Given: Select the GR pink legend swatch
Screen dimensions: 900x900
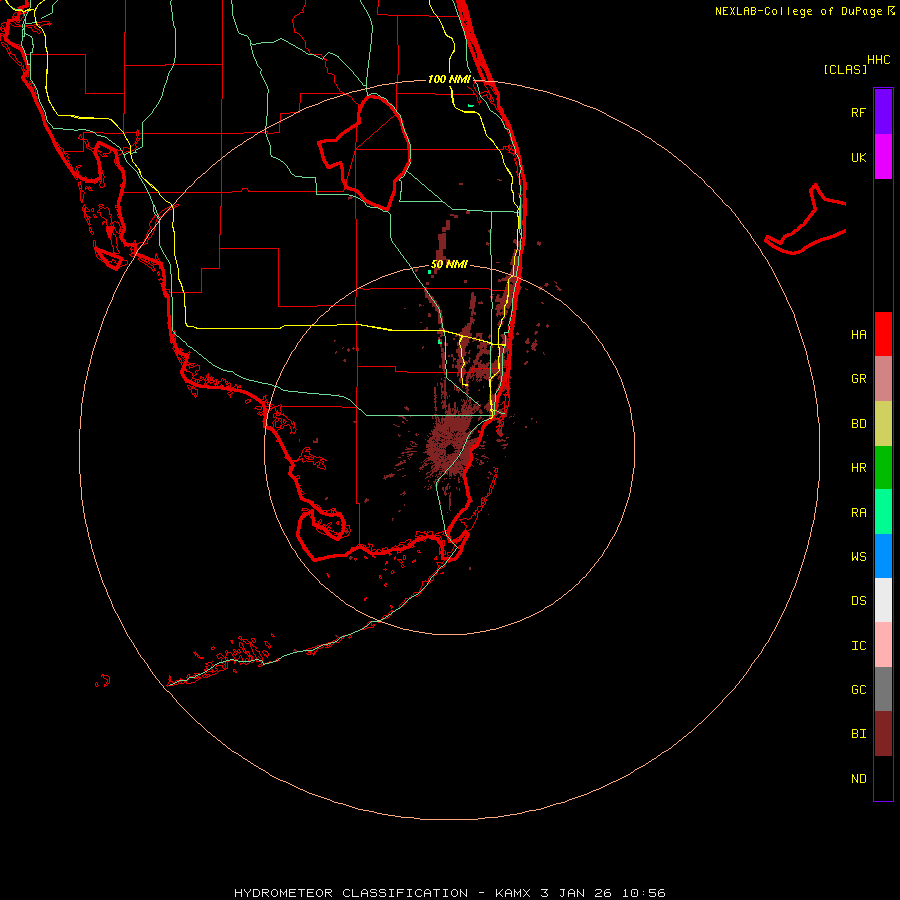Looking at the screenshot, I should coord(883,379).
